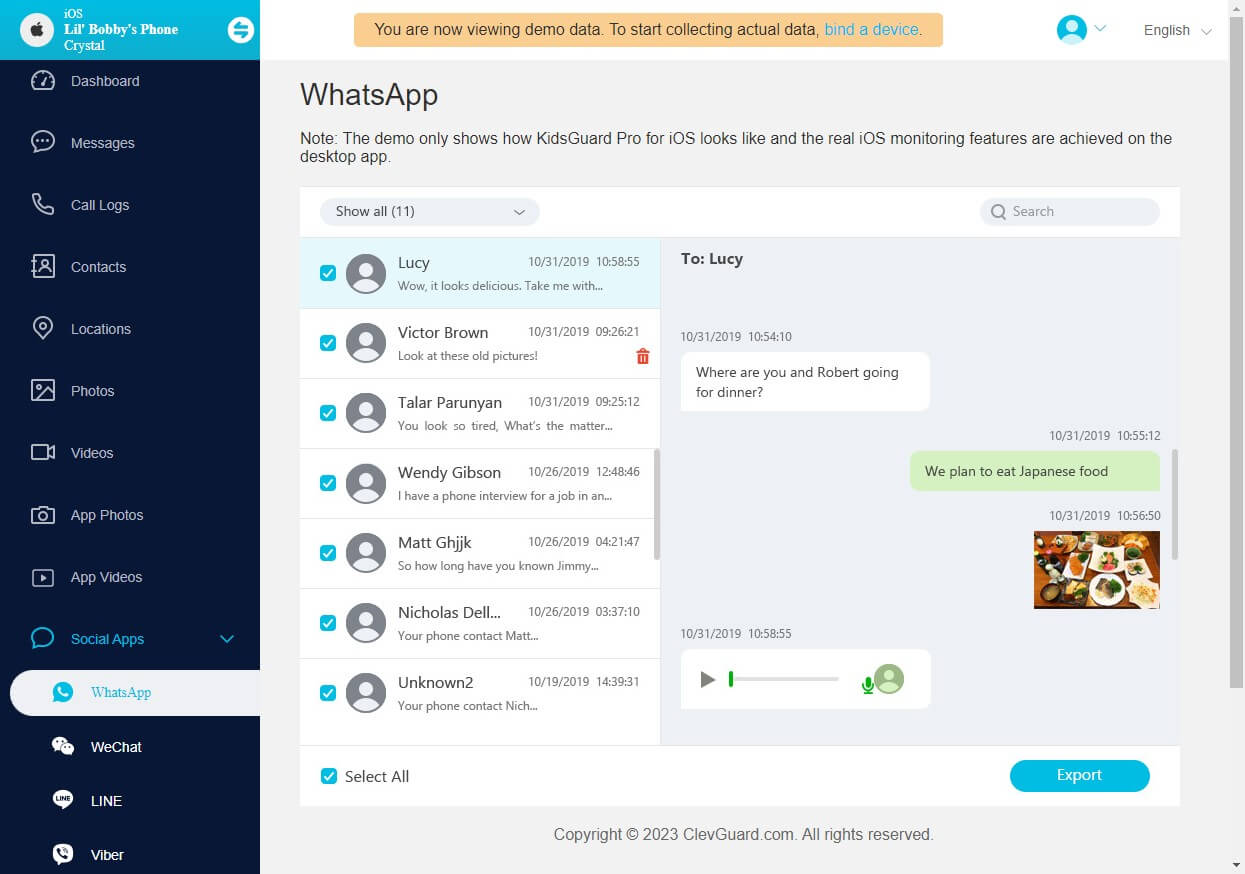1245x874 pixels.
Task: Uncheck the Lucy conversation checkbox
Action: (328, 273)
